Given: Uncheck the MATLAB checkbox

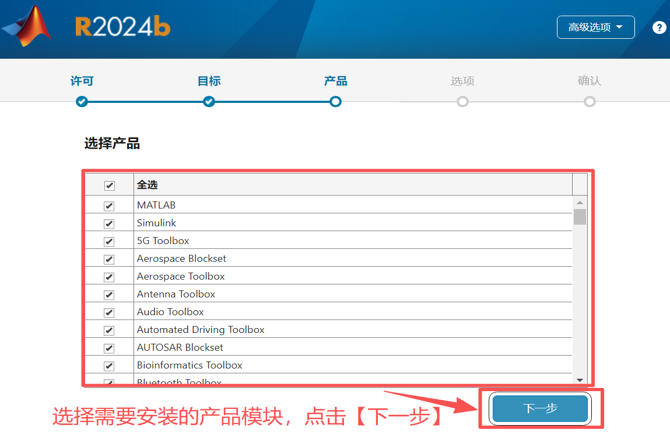Looking at the screenshot, I should tap(109, 206).
